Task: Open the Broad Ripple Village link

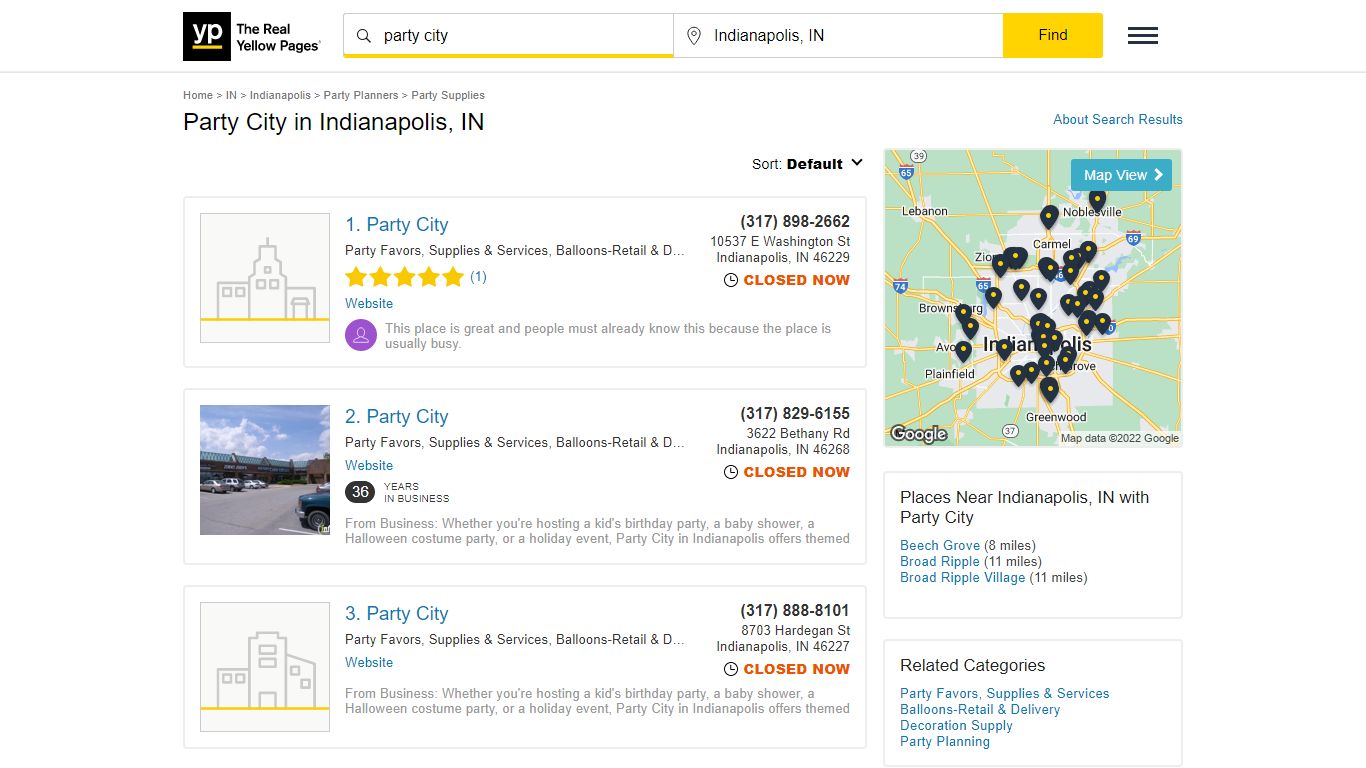Action: (963, 578)
